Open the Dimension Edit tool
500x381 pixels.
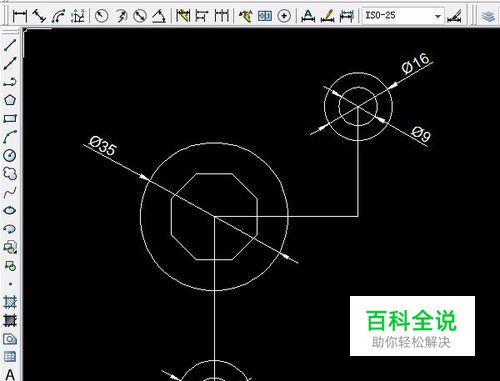308,16
